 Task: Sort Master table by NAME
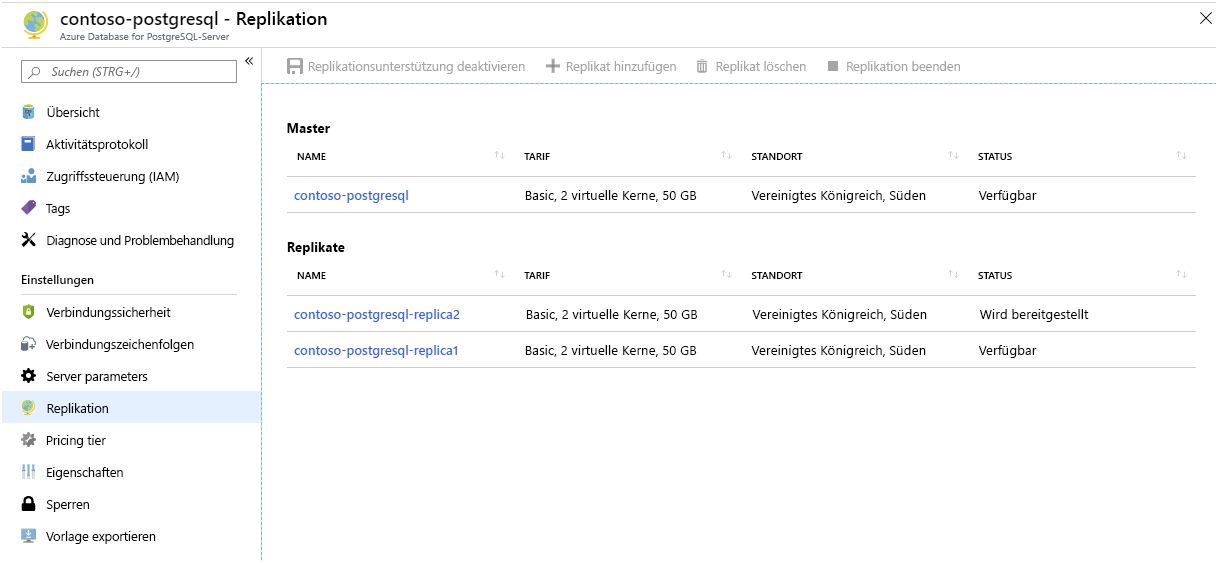coord(499,156)
